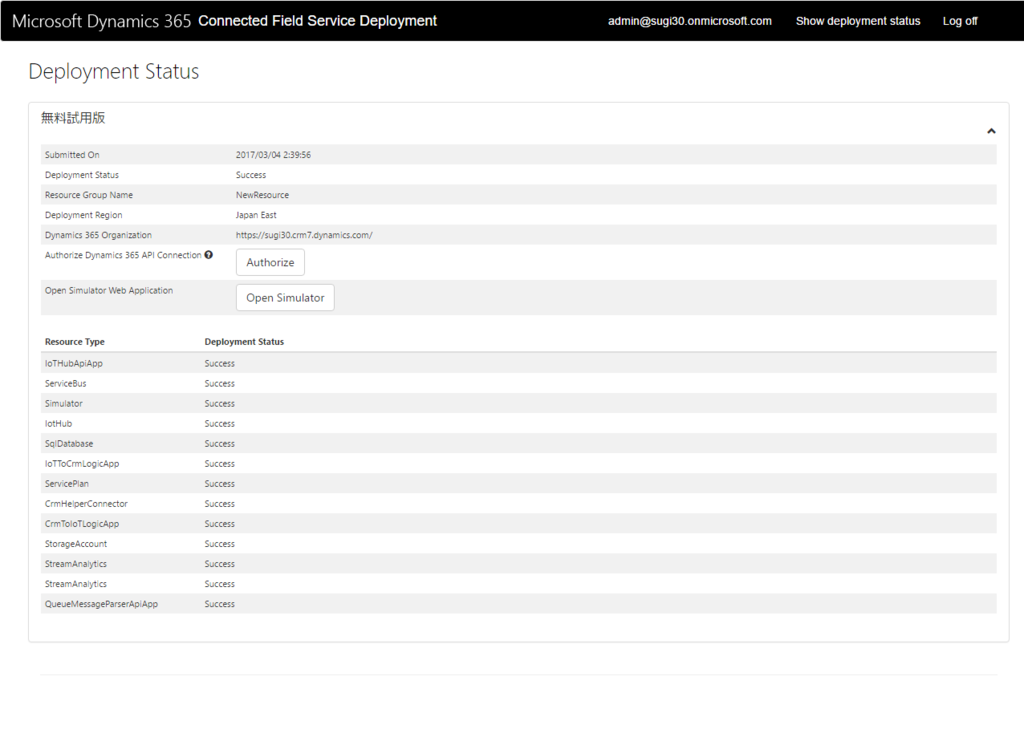Click Success status for SqlDatabase
The image size is (1024, 733).
[x=219, y=444]
